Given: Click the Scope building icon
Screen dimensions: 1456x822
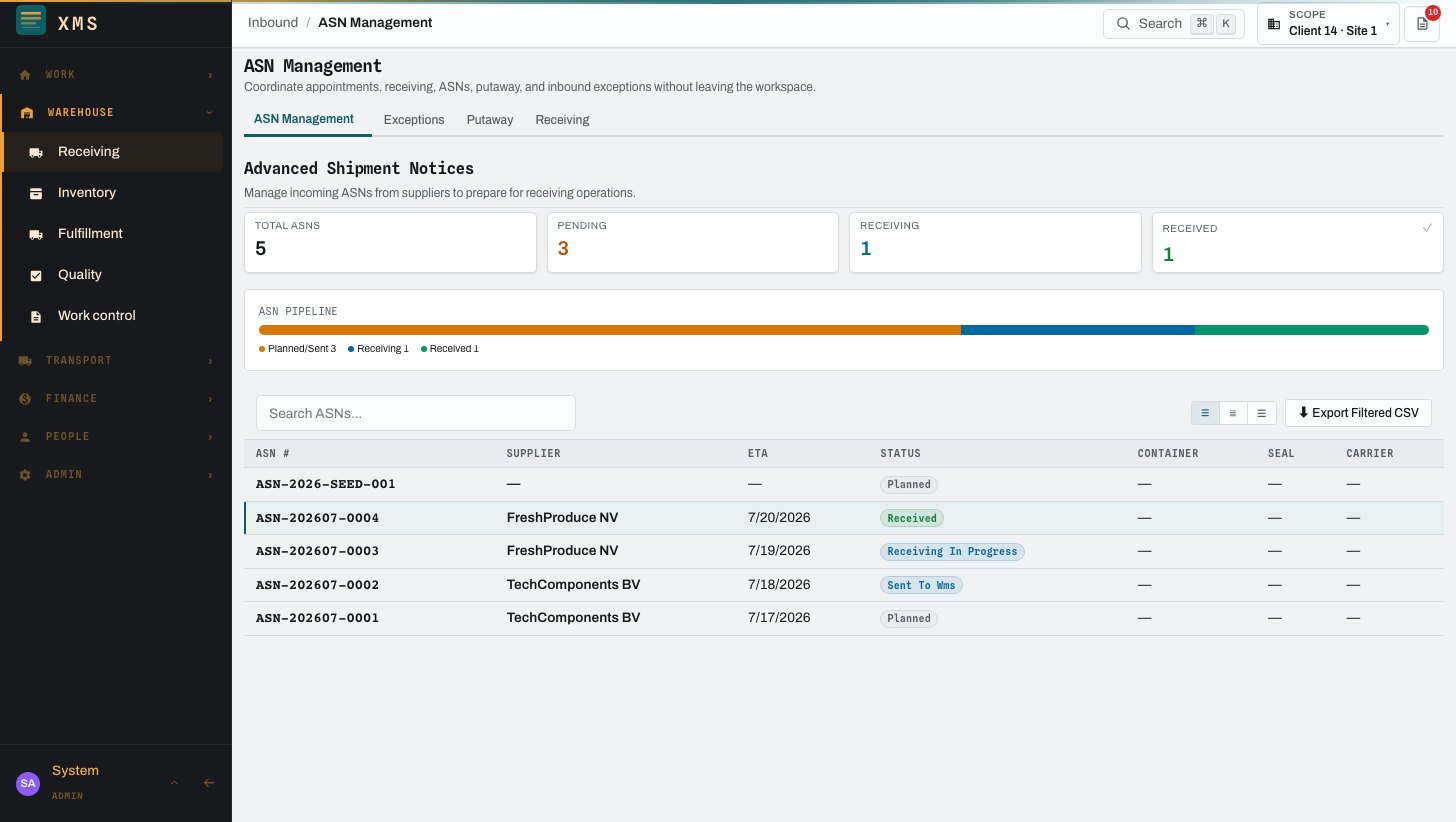Looking at the screenshot, I should 1274,23.
